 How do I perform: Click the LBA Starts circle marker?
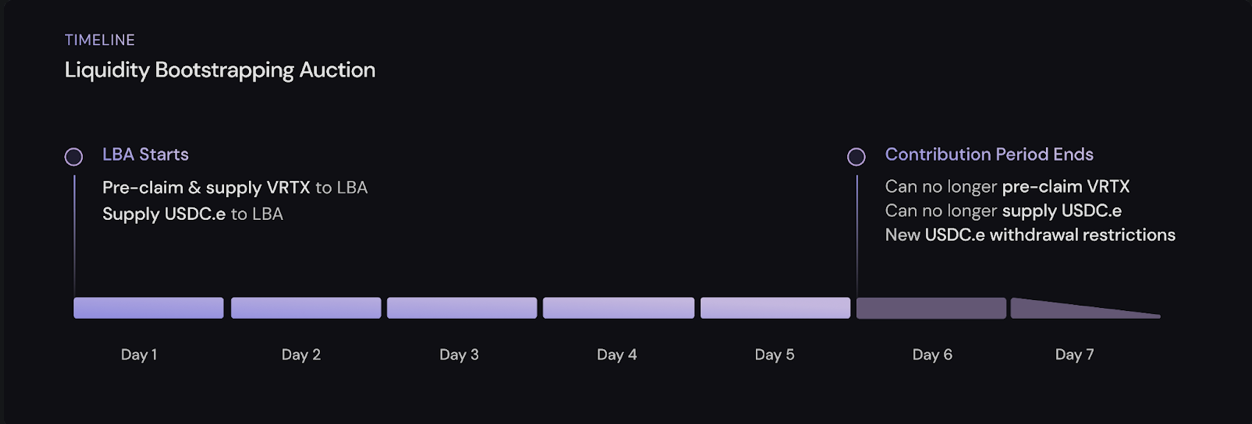coord(73,157)
